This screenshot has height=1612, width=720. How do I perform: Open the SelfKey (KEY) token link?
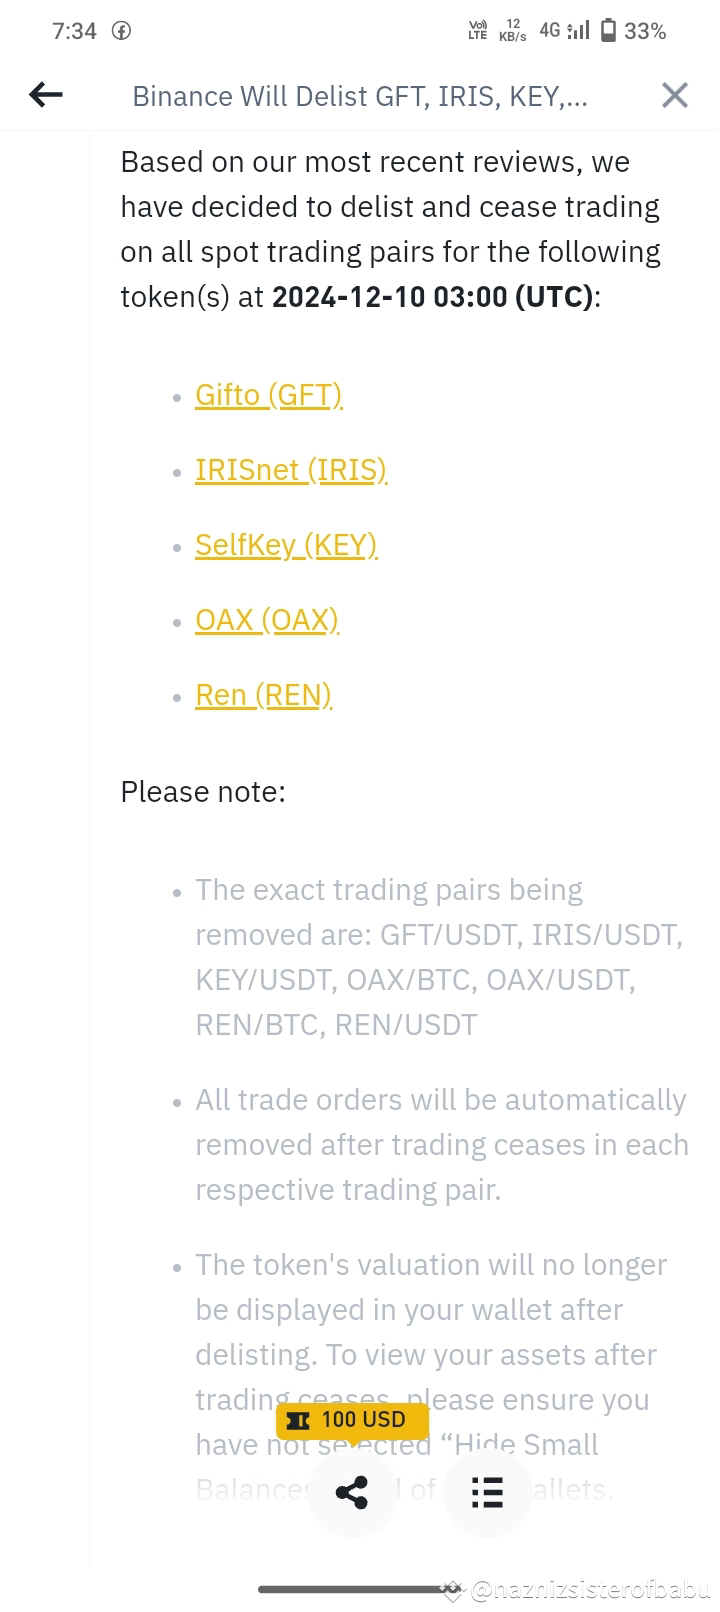pyautogui.click(x=286, y=545)
